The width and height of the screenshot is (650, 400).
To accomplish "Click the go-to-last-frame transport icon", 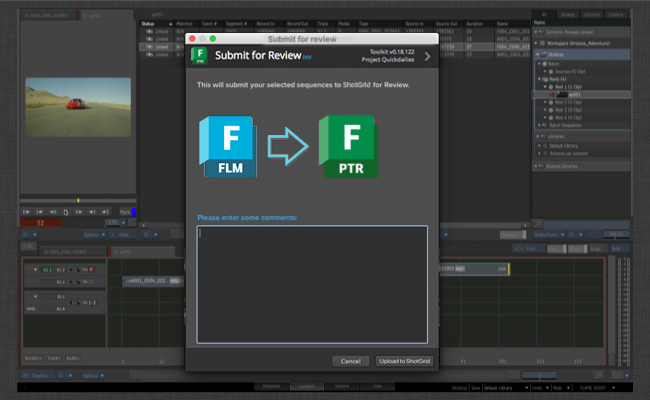I will [105, 212].
